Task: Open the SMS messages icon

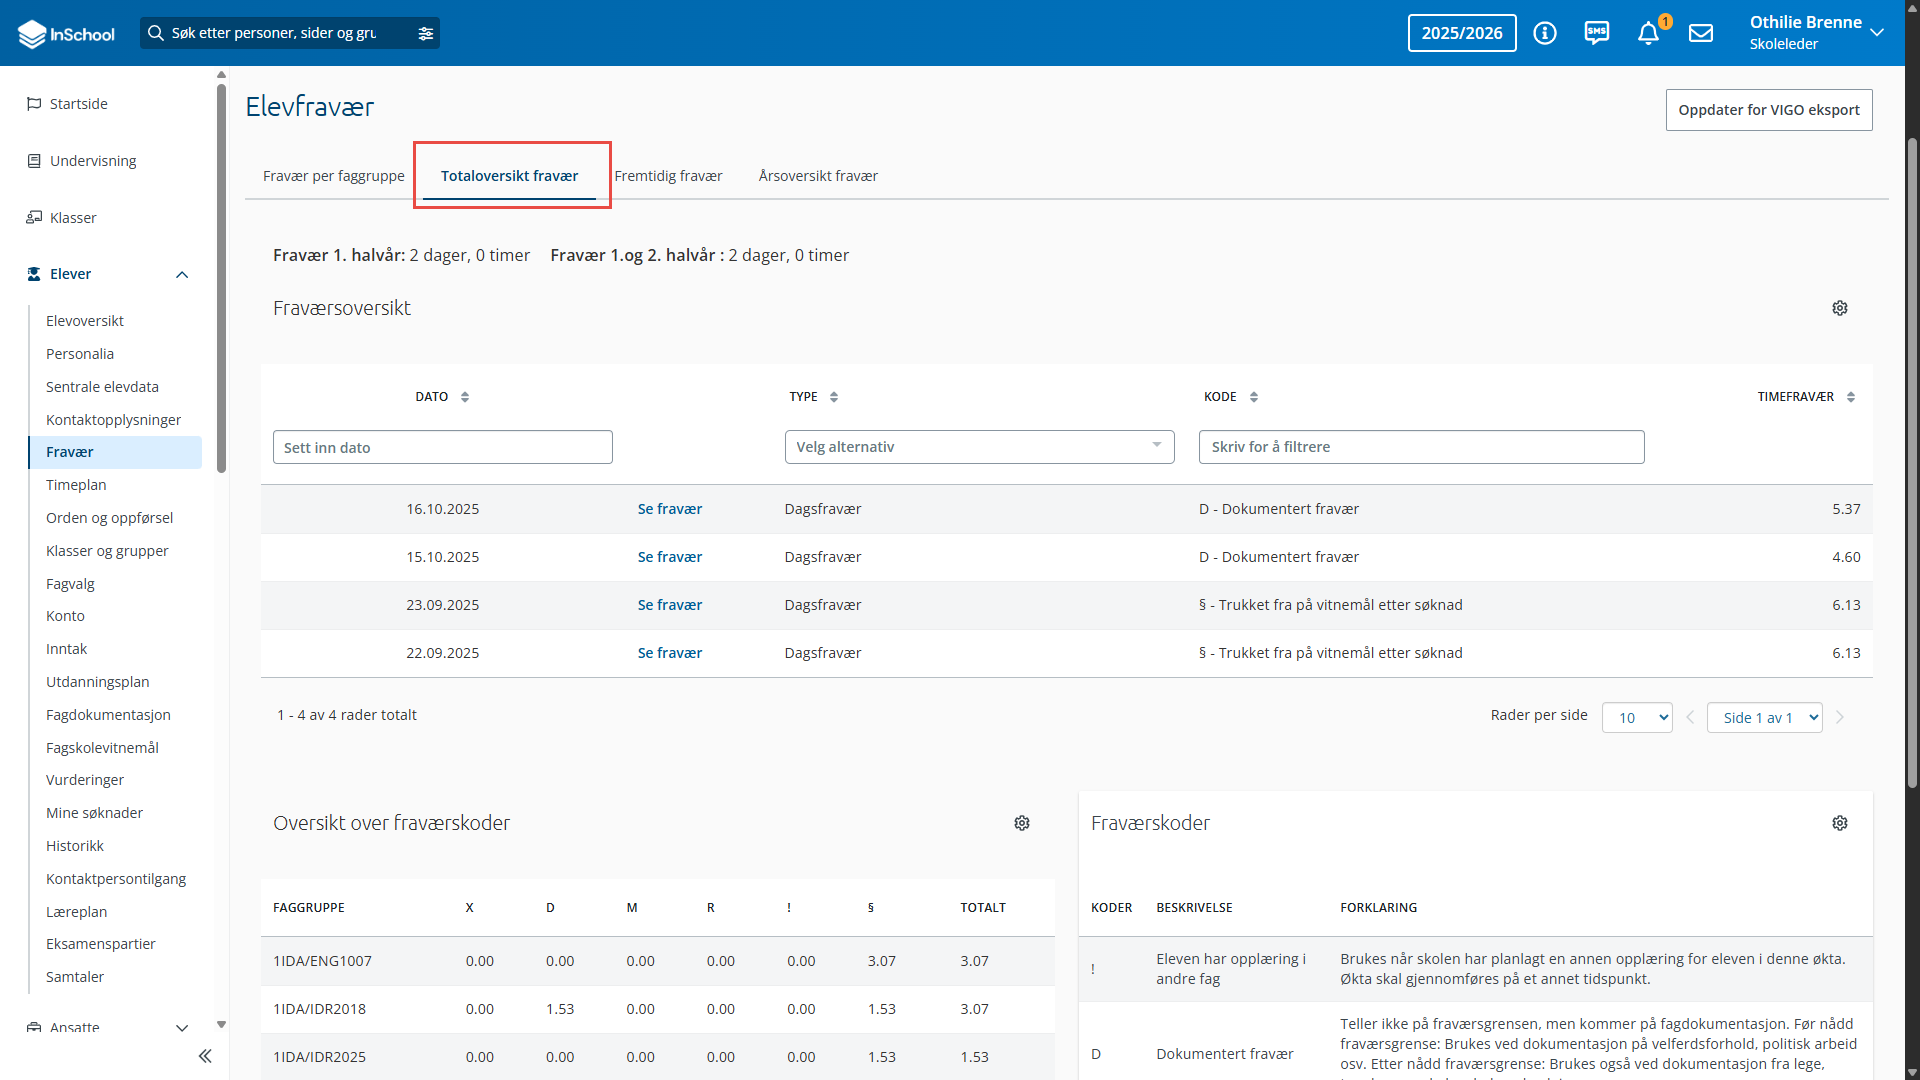Action: pyautogui.click(x=1597, y=33)
